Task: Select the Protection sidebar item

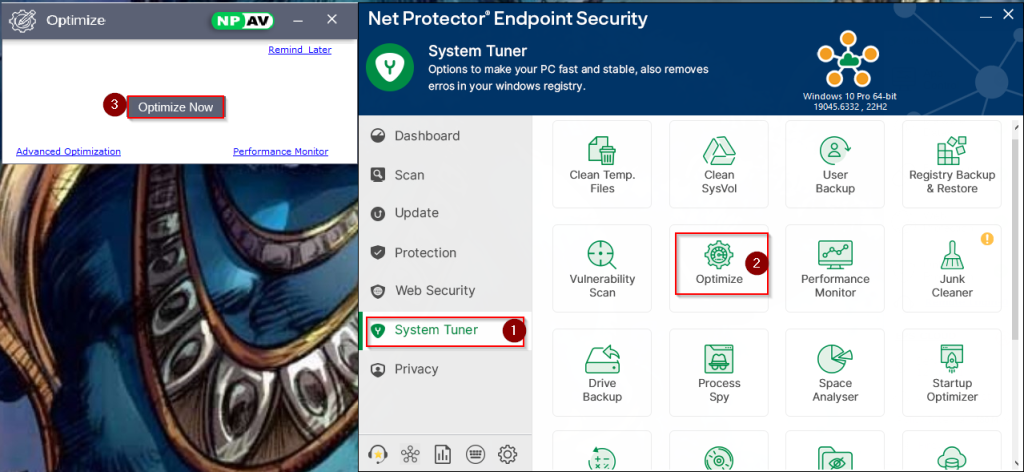Action: pos(425,253)
